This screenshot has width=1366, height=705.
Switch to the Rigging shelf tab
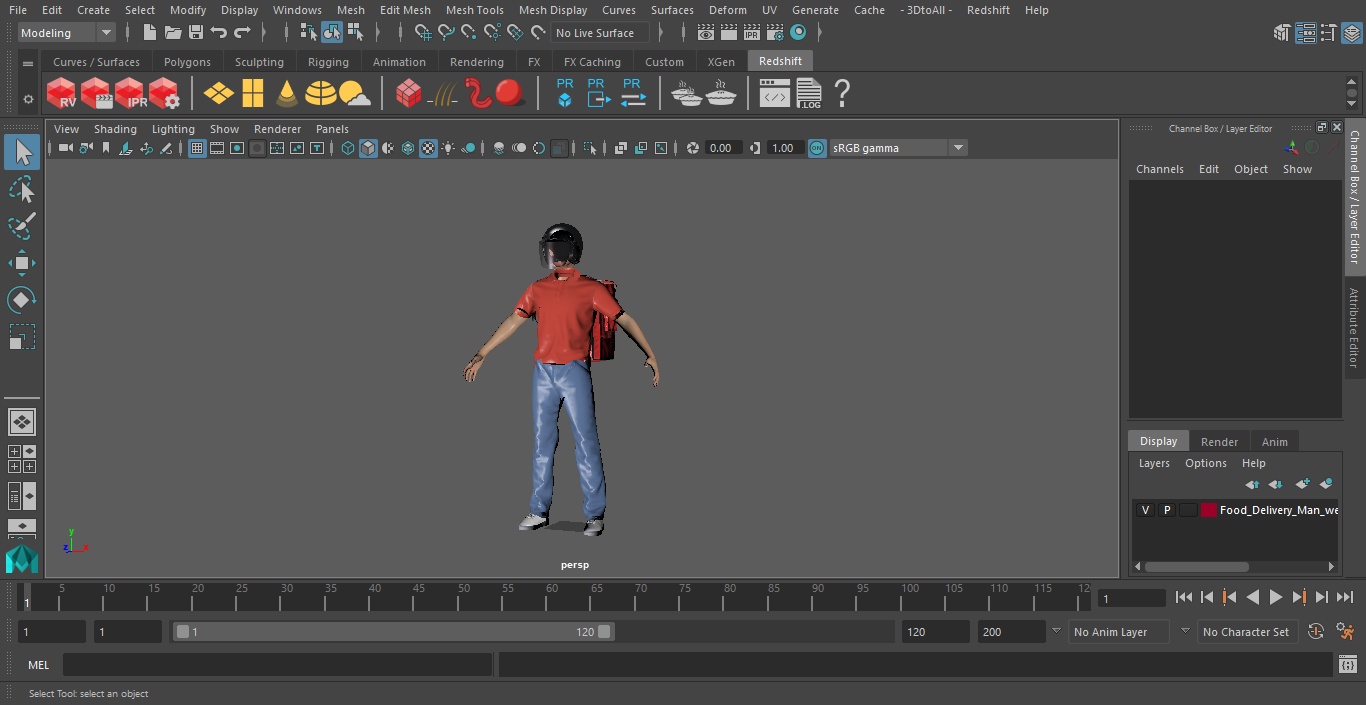point(328,62)
